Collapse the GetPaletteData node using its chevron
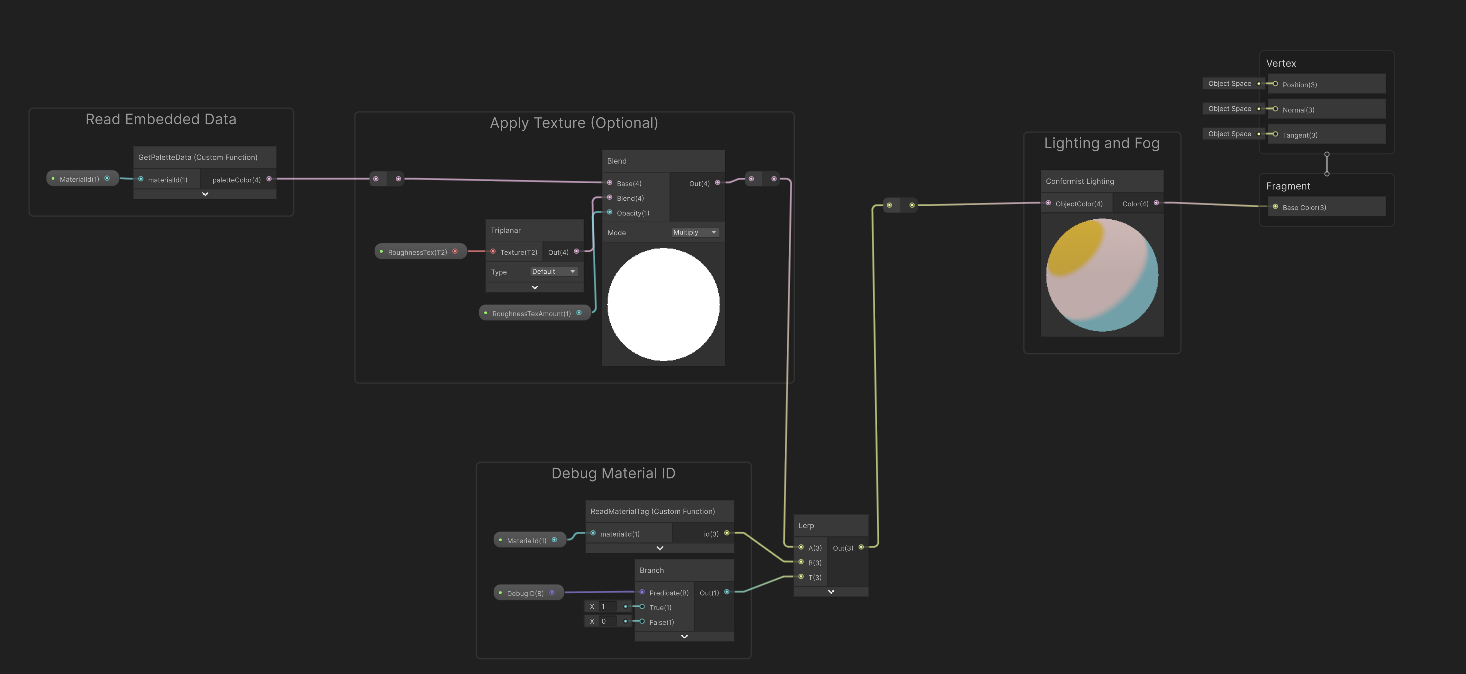 coord(205,194)
